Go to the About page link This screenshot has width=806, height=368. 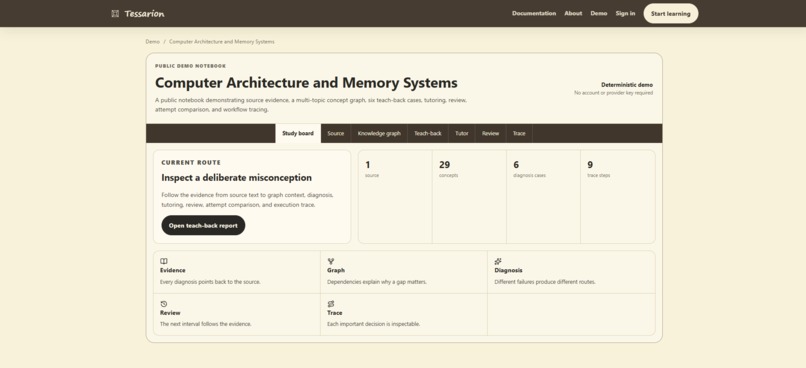tap(573, 13)
